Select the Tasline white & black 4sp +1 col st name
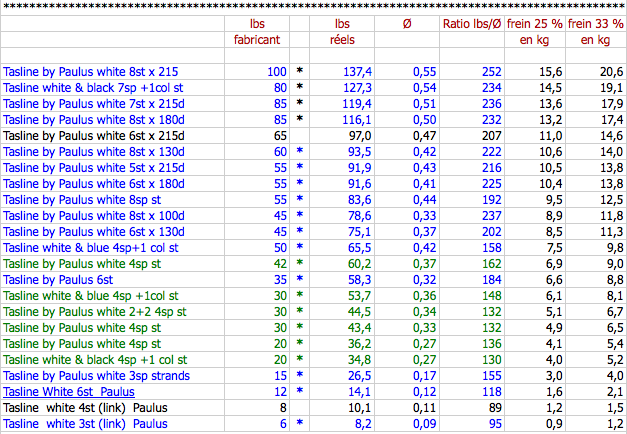Screen dimensions: 627x434 [x=95, y=360]
